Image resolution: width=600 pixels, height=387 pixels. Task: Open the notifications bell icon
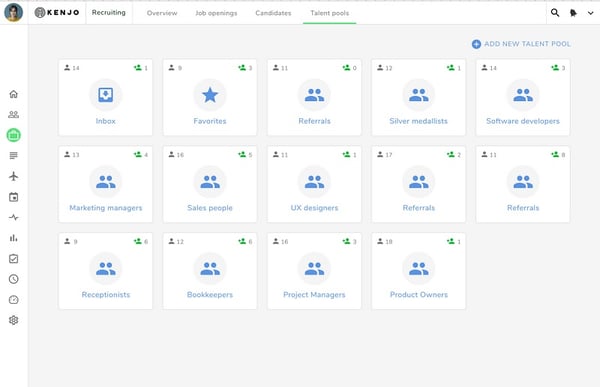(573, 13)
